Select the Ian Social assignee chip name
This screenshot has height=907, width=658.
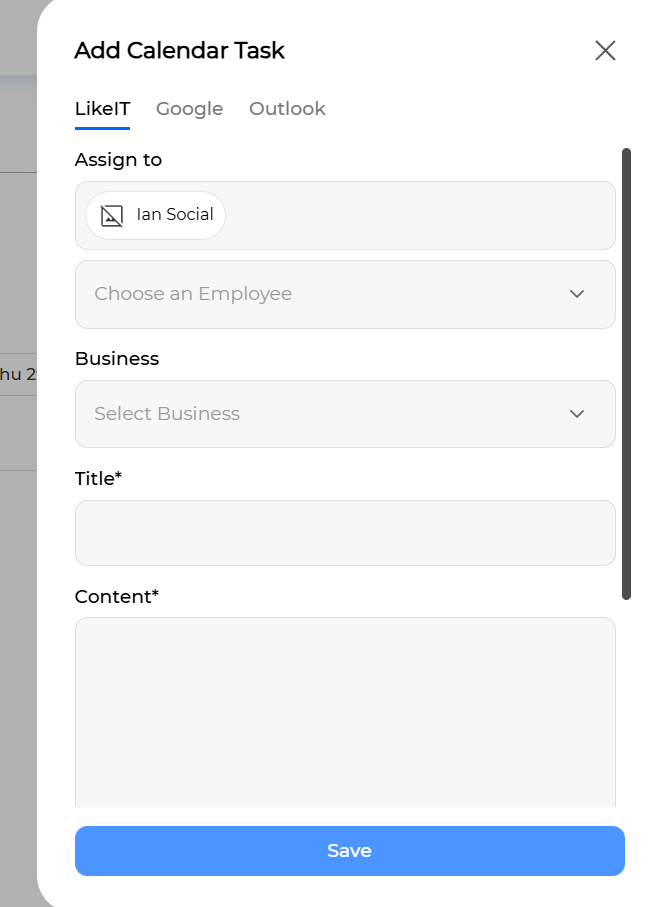[175, 215]
